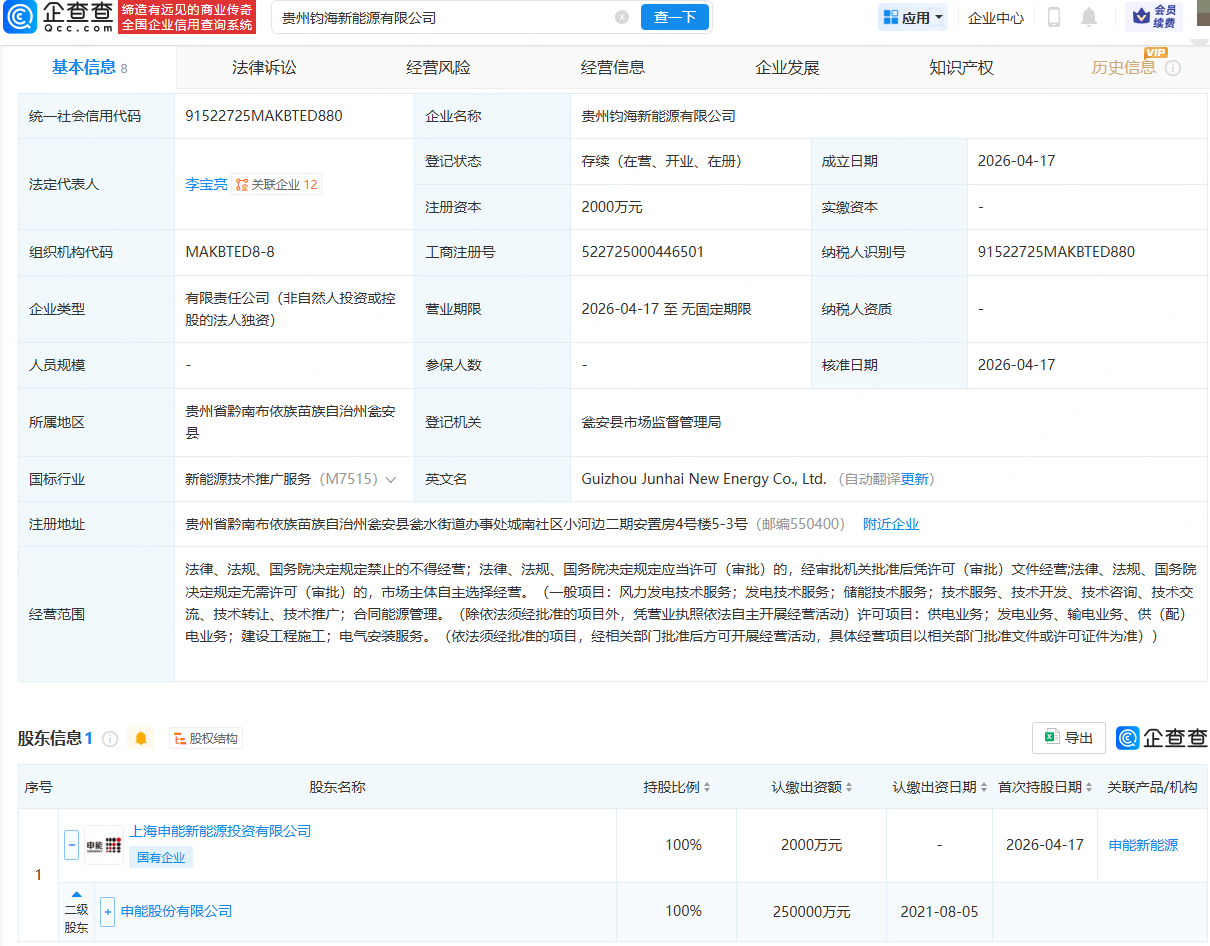Screen dimensions: 1210x946
Task: Click the 查一下 search button
Action: [674, 17]
